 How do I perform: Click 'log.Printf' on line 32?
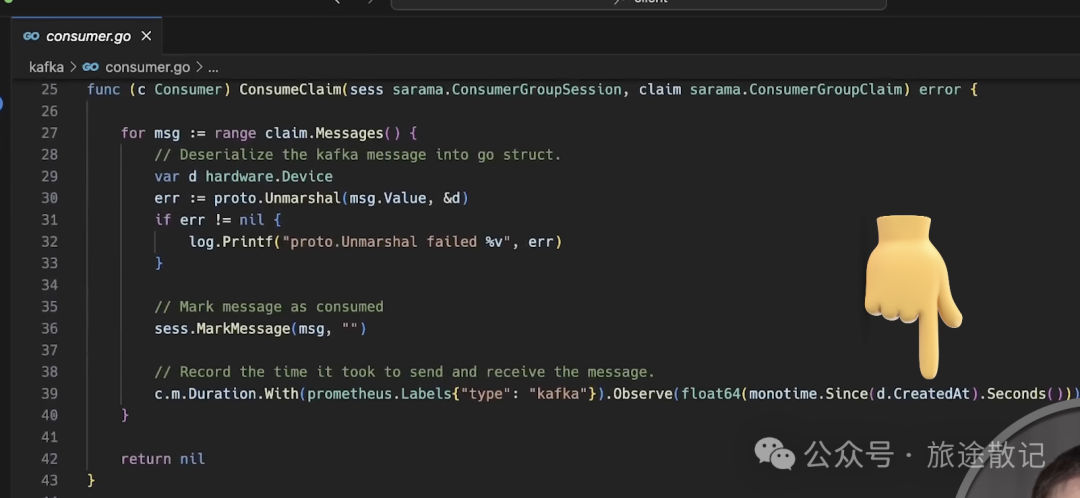click(231, 242)
